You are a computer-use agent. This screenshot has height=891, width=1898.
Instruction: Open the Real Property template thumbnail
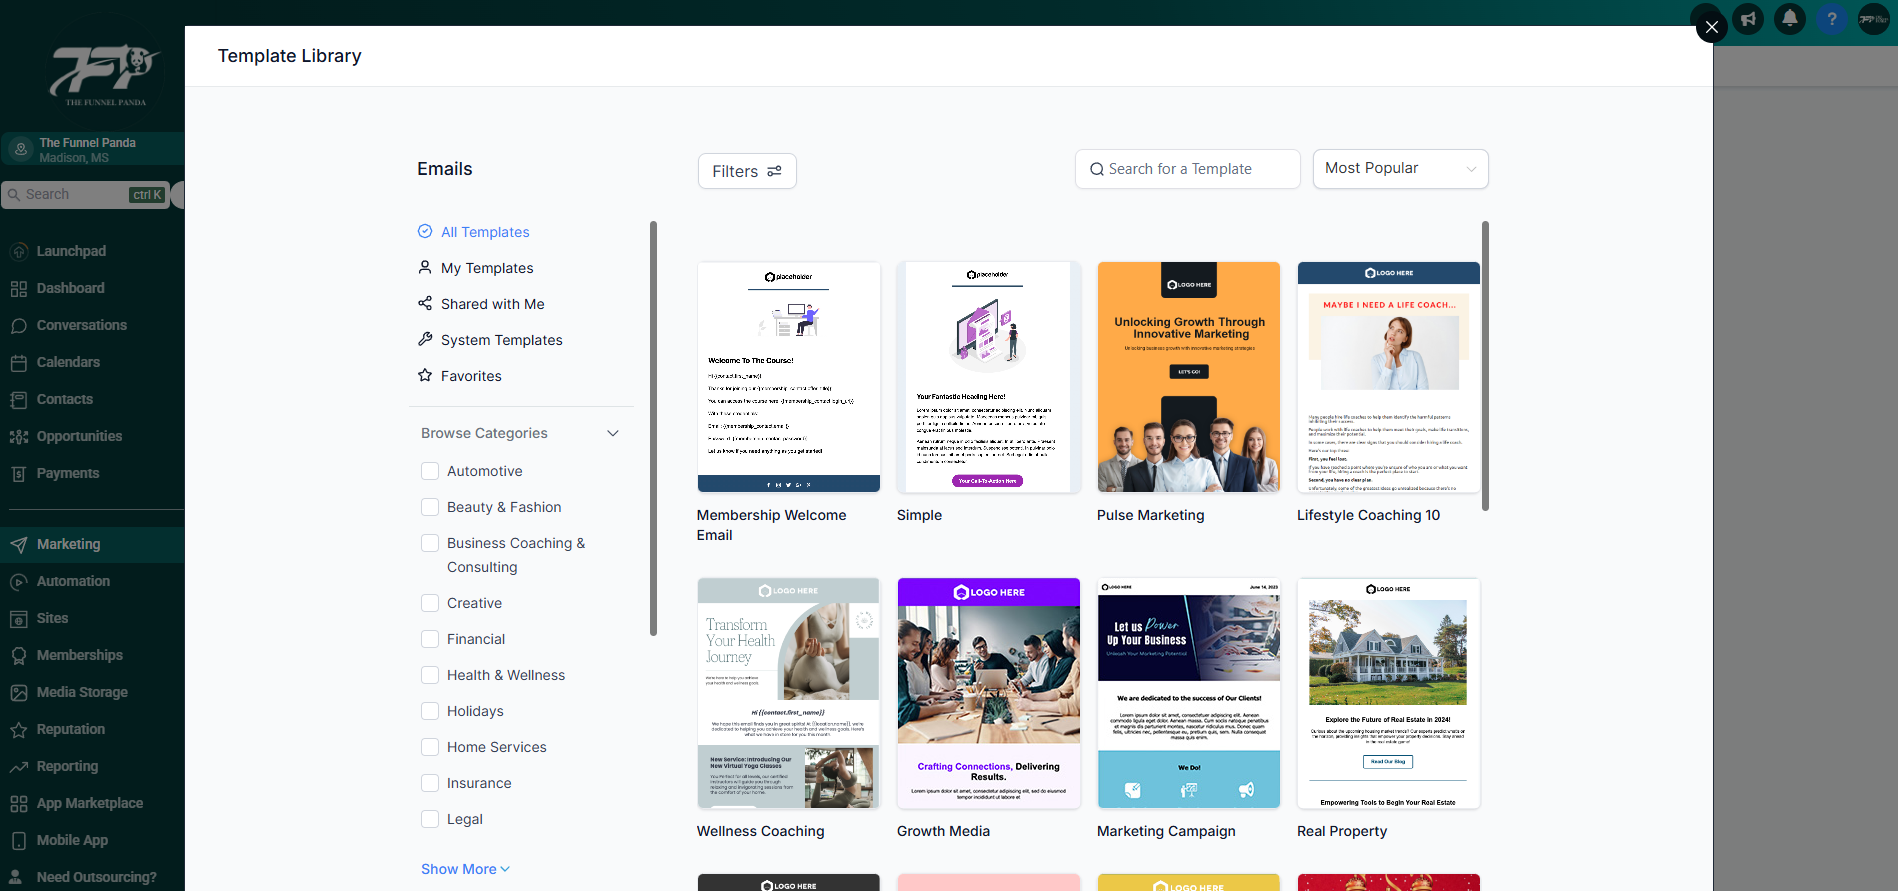coord(1389,693)
